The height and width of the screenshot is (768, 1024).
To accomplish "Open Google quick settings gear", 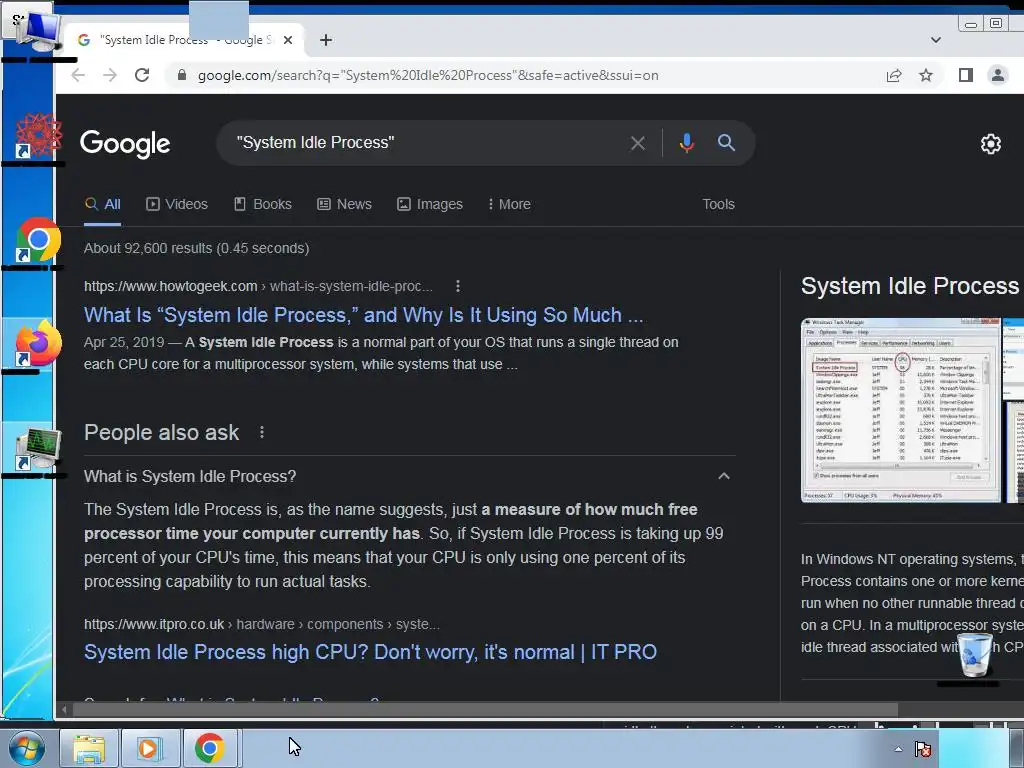I will click(x=991, y=144).
